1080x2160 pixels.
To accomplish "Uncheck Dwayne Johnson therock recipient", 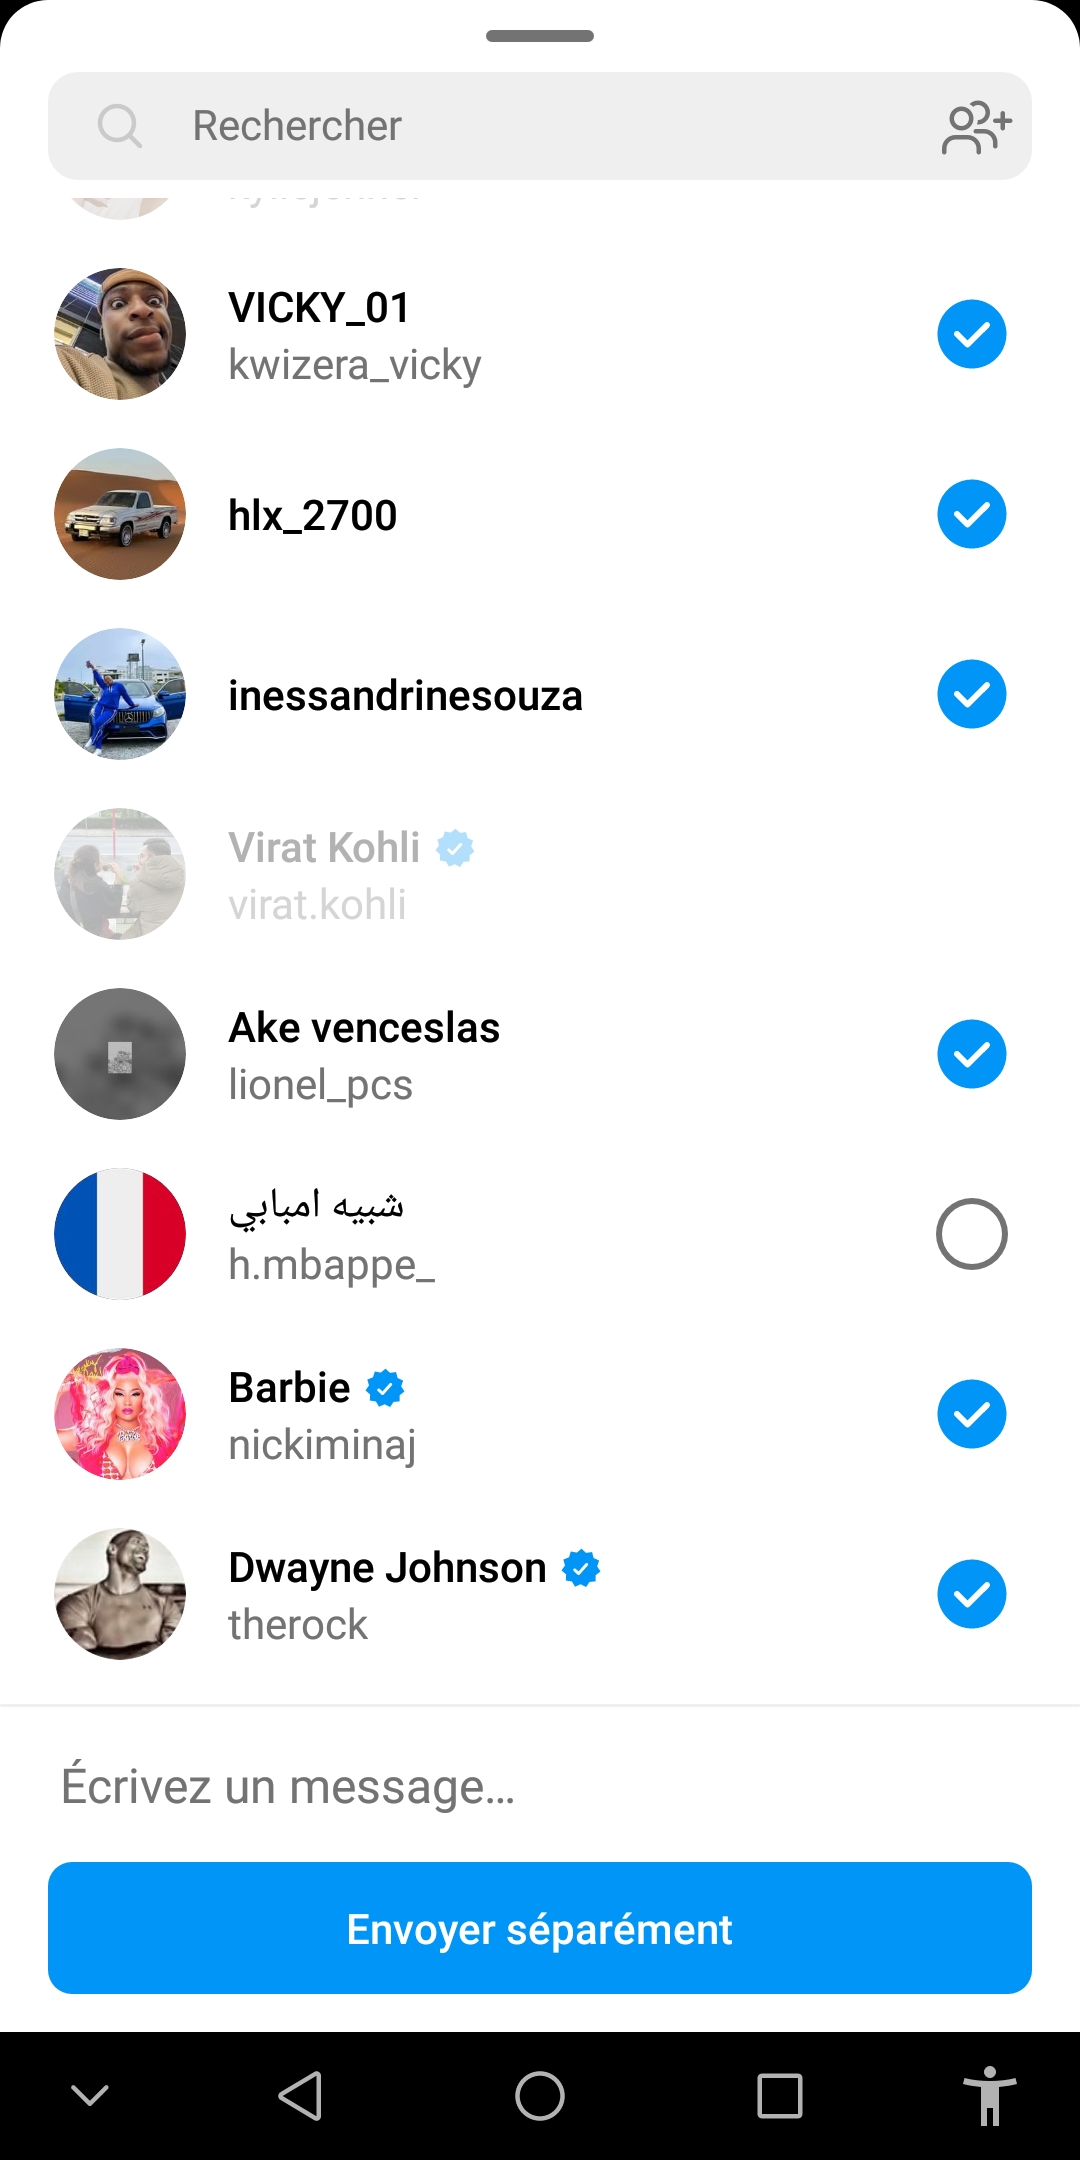I will (x=971, y=1594).
